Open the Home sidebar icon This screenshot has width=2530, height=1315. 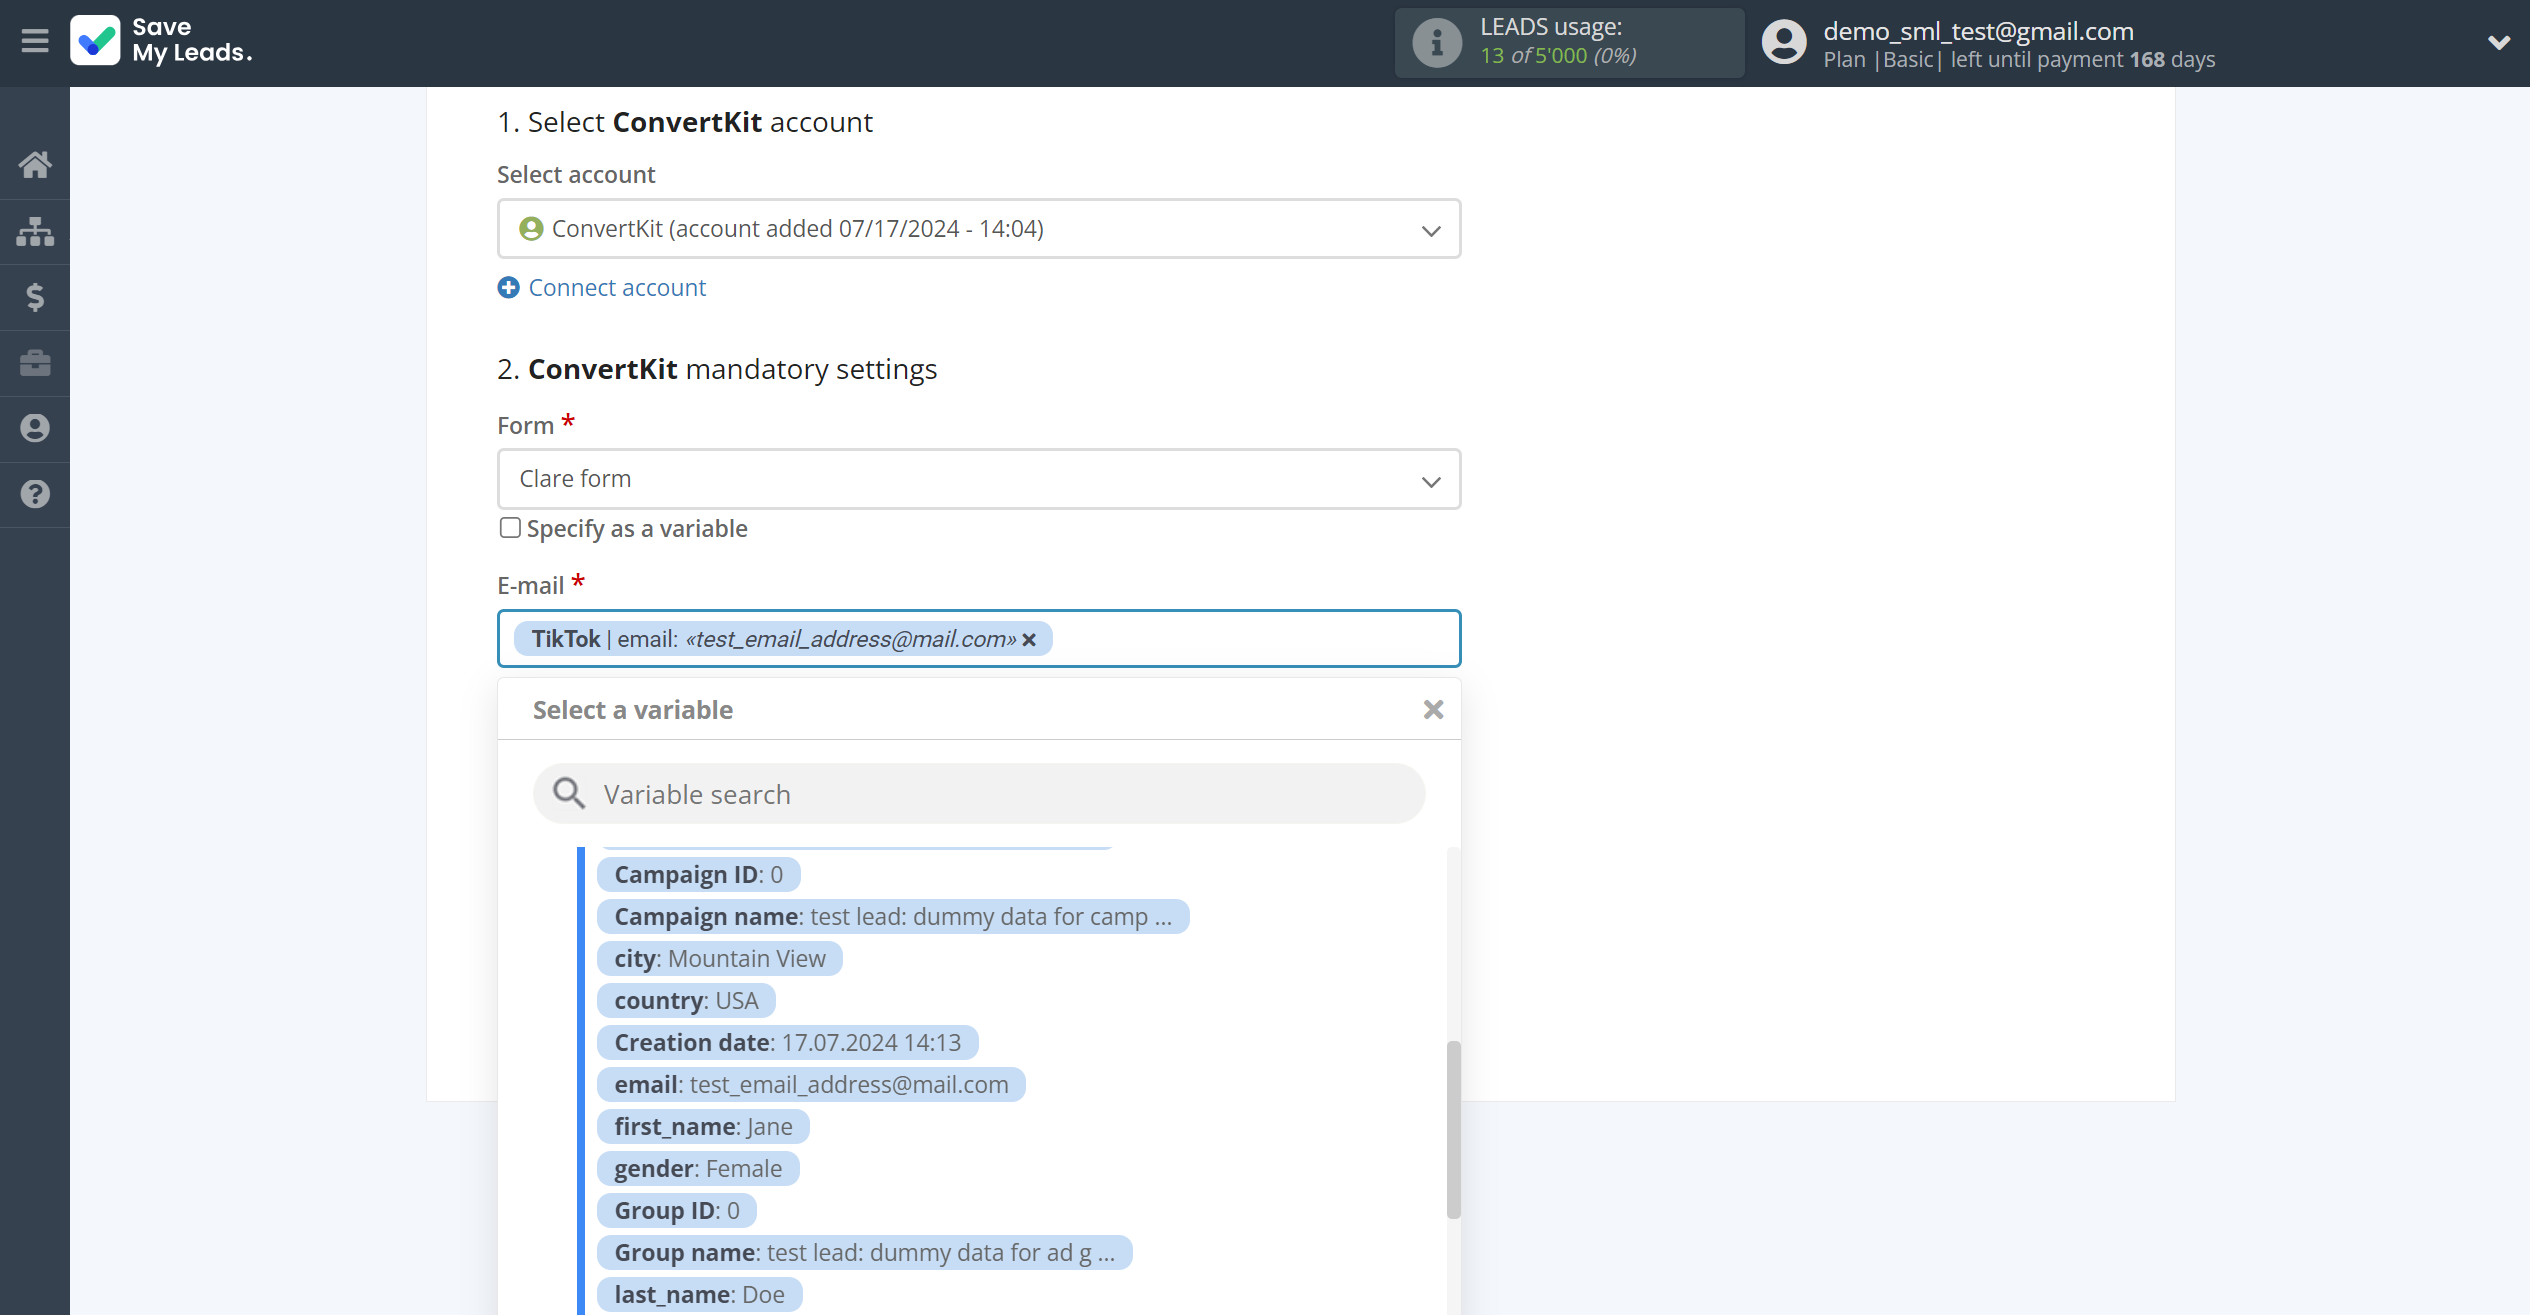tap(35, 165)
